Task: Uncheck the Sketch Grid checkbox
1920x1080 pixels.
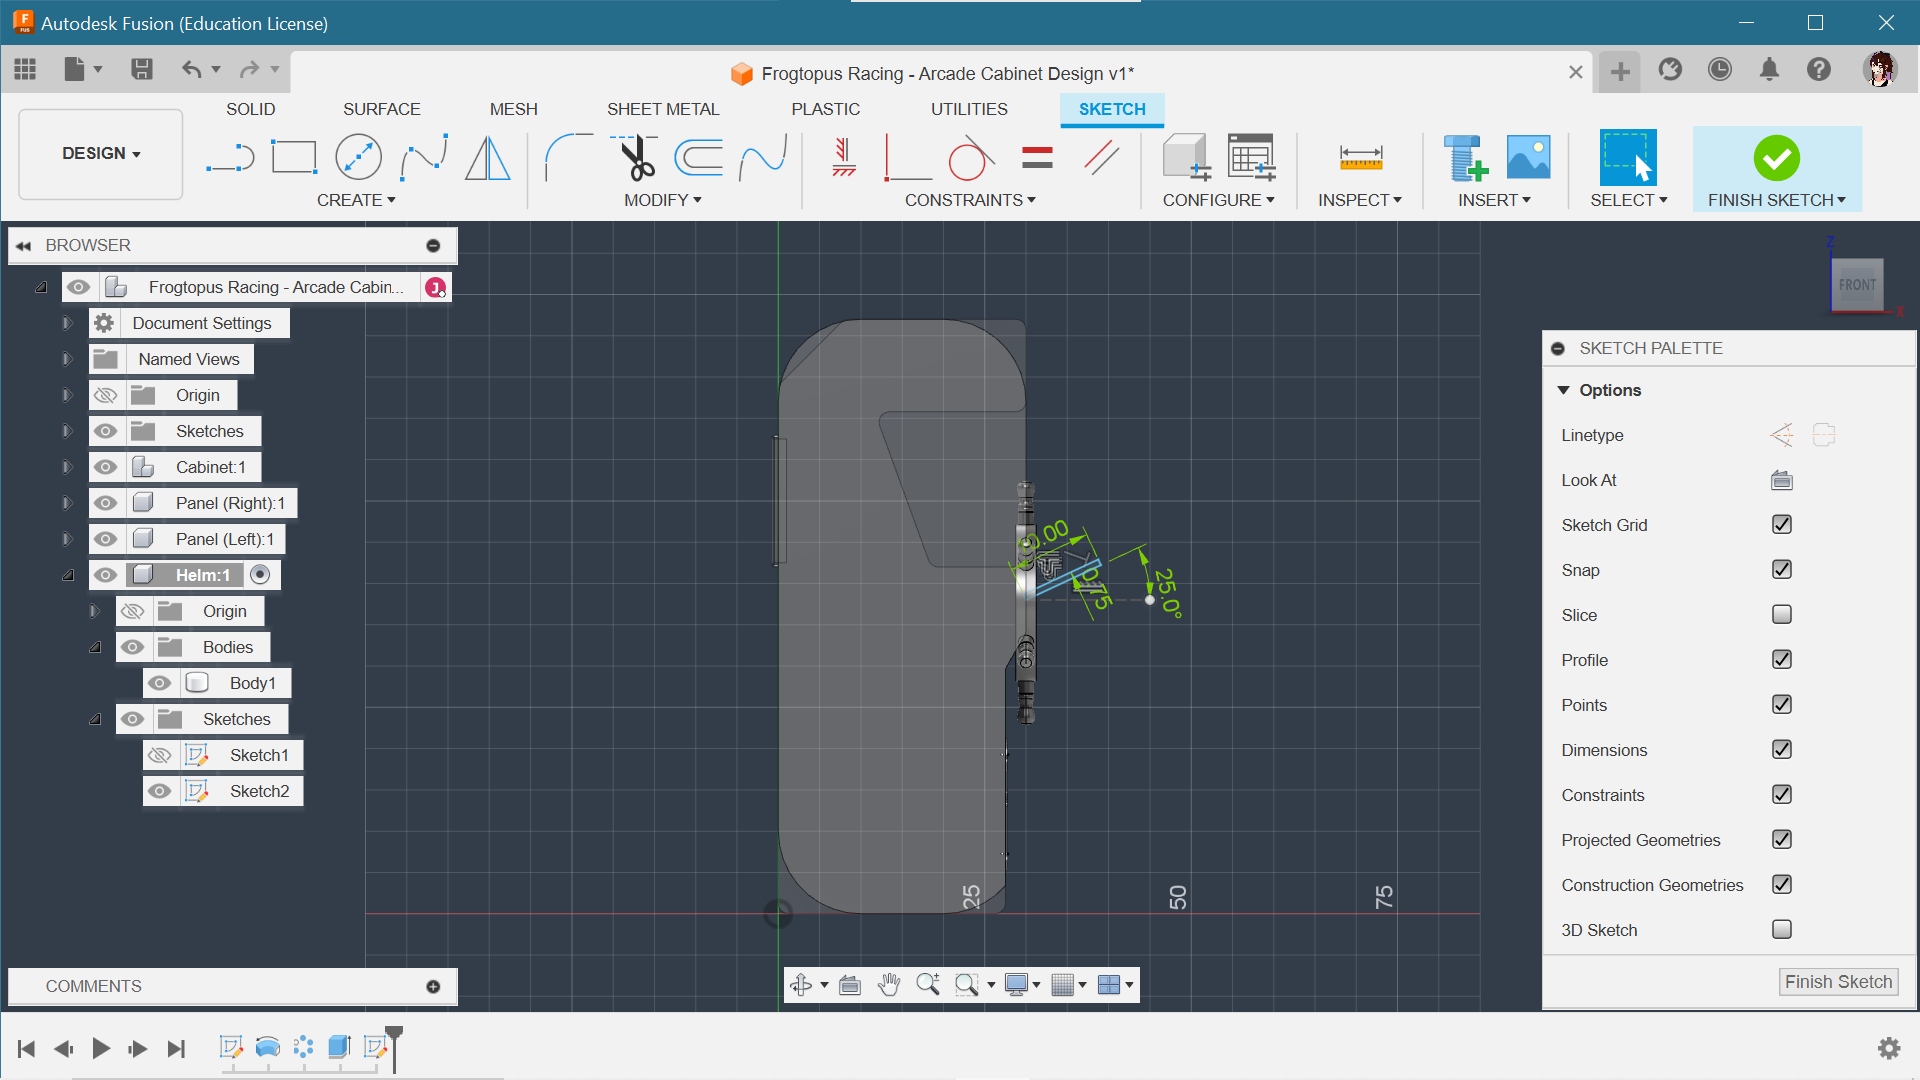Action: click(x=1781, y=525)
